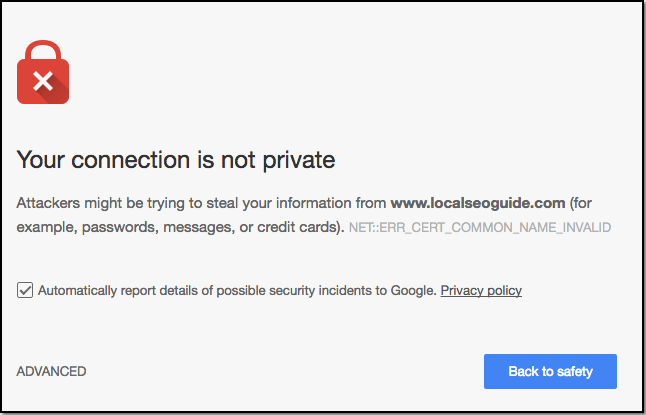Image resolution: width=646 pixels, height=415 pixels.
Task: Return to safety using the blue button
Action: tap(550, 371)
